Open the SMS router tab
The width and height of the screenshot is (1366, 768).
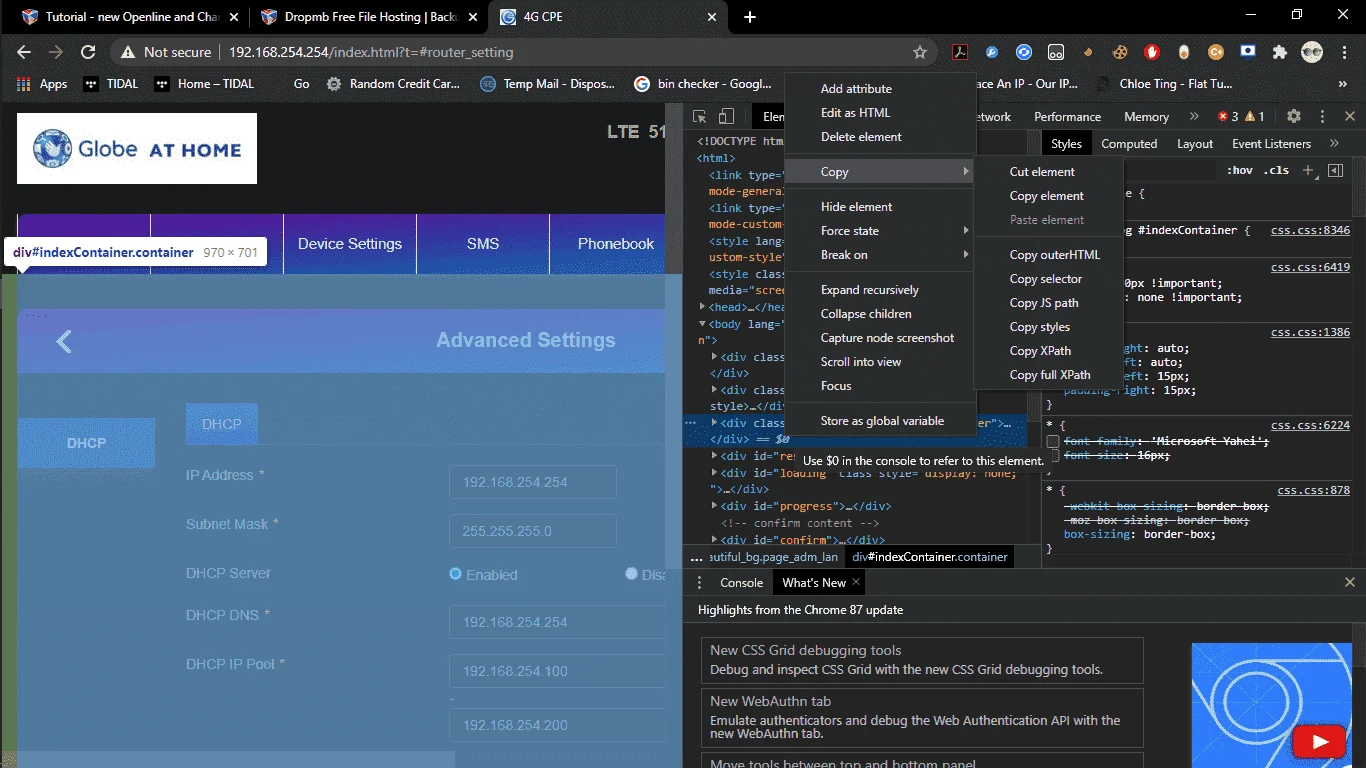(483, 244)
